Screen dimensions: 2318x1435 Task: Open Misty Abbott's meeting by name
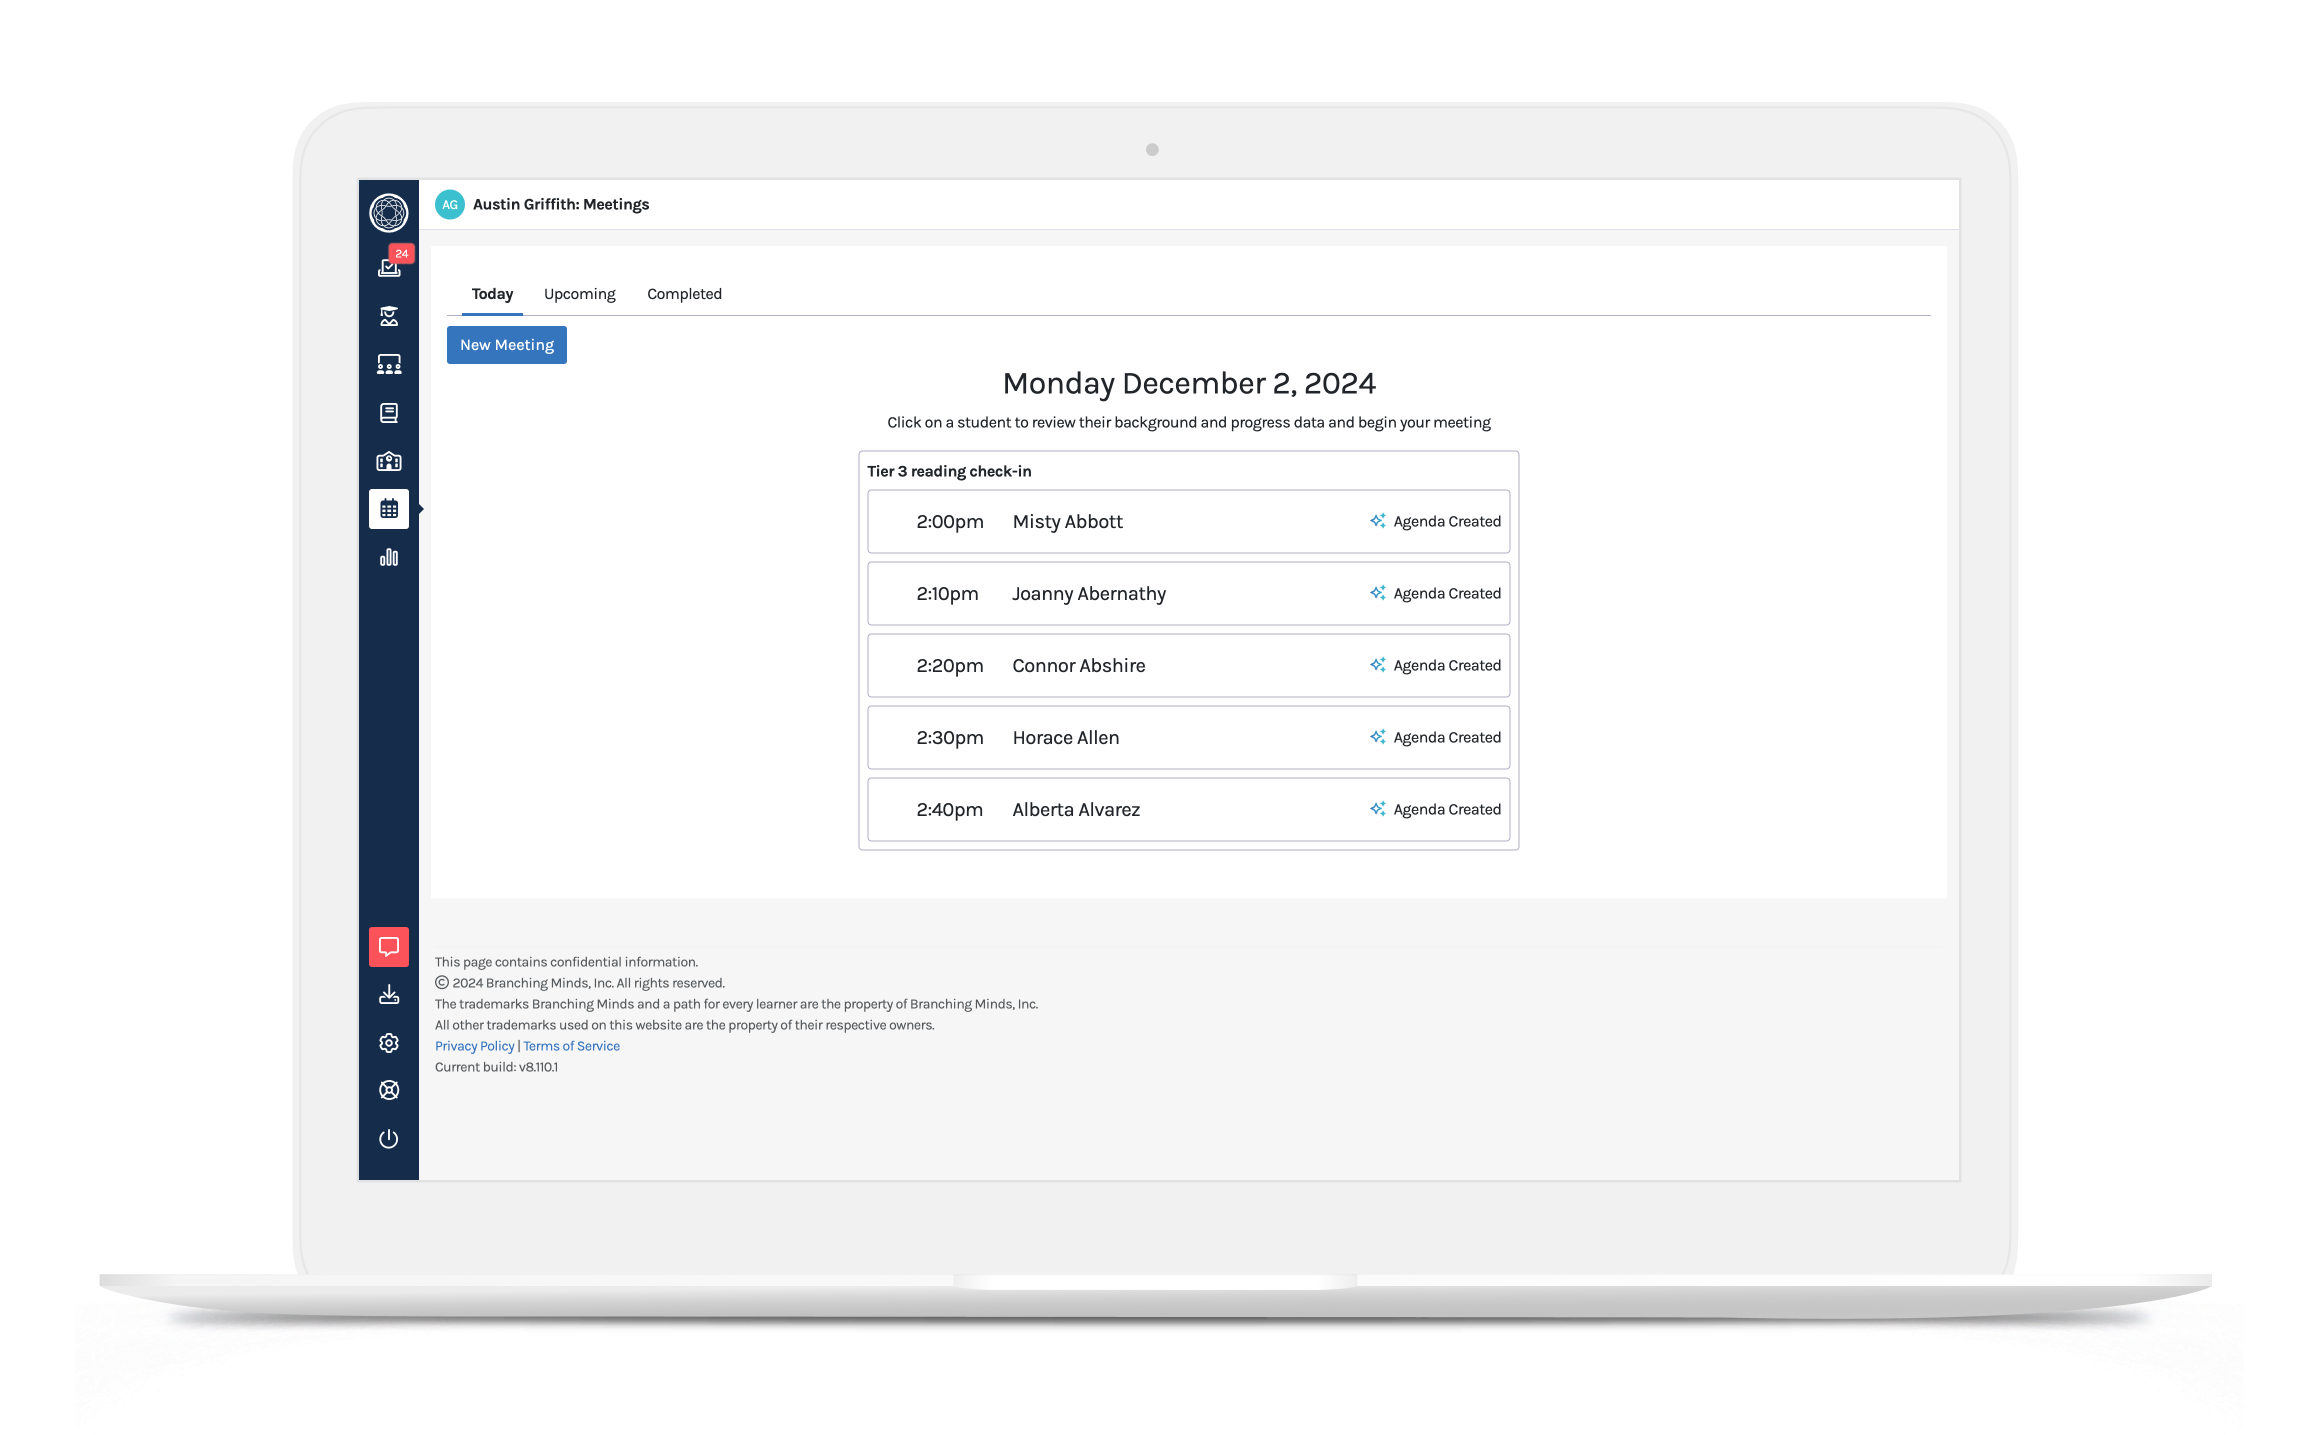1068,522
